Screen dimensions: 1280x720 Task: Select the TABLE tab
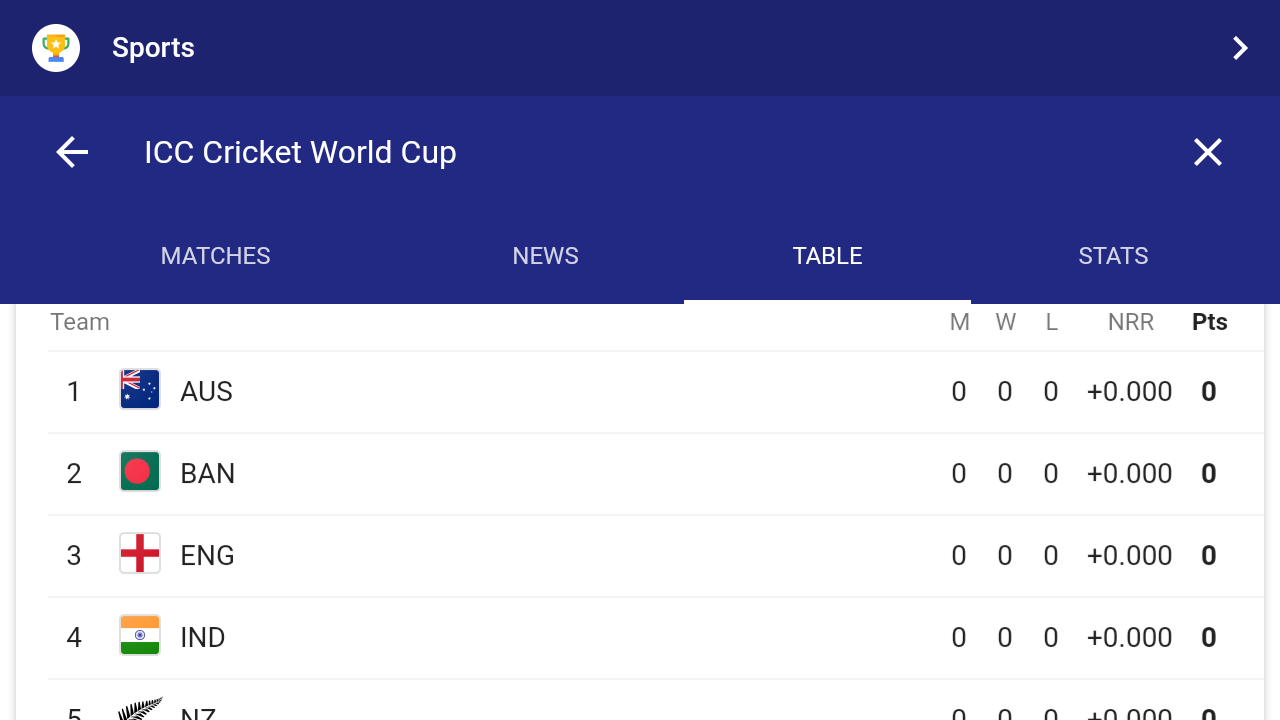click(x=827, y=256)
